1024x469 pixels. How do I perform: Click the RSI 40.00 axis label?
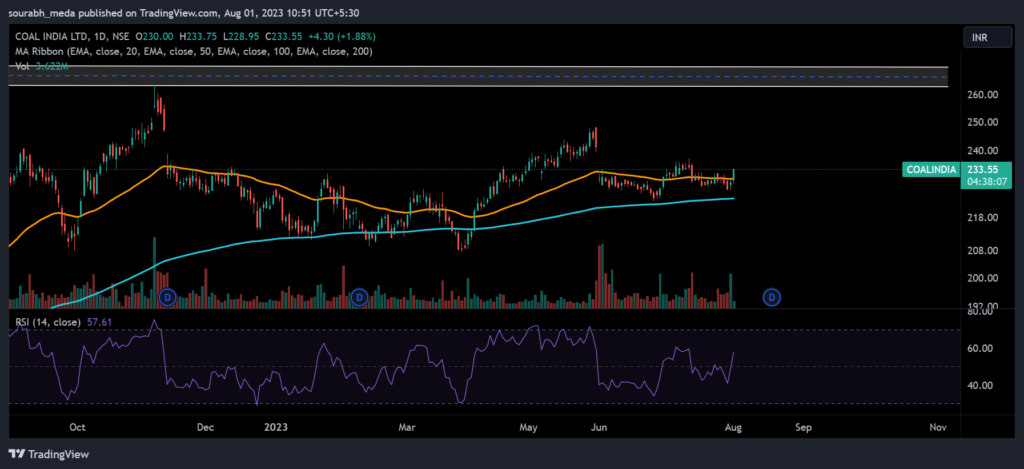point(980,386)
